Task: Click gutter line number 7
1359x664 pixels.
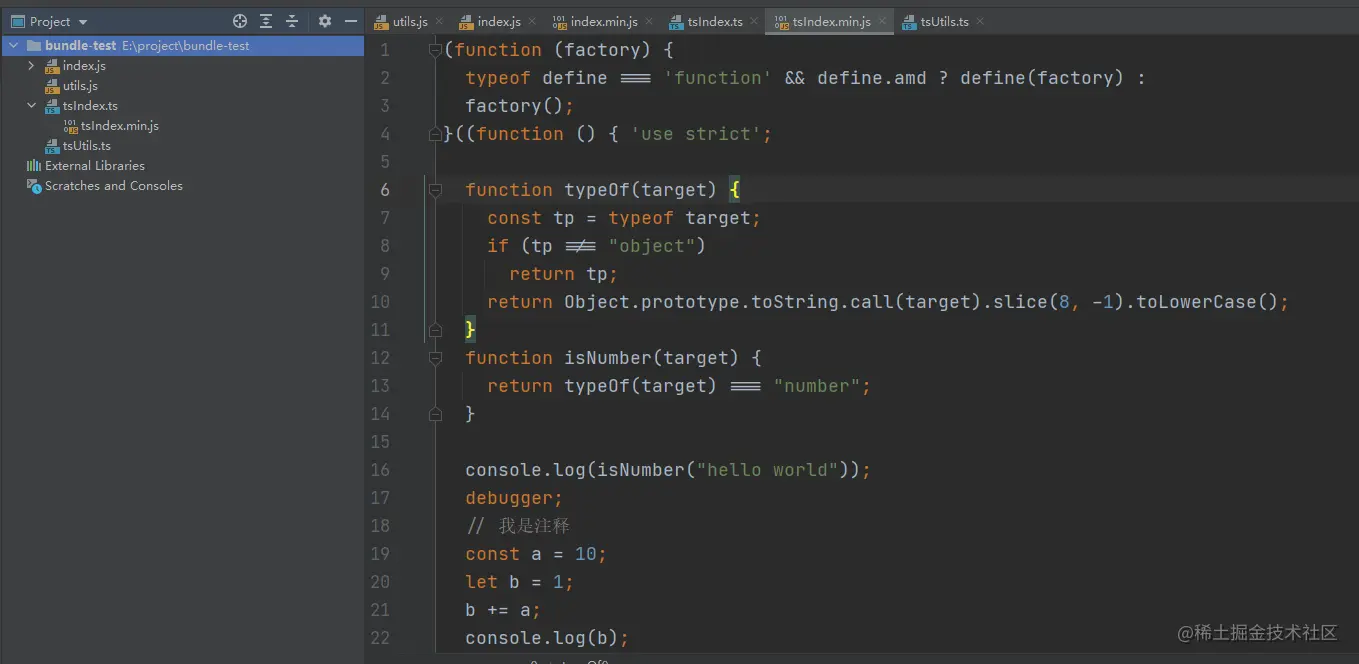Action: coord(385,218)
